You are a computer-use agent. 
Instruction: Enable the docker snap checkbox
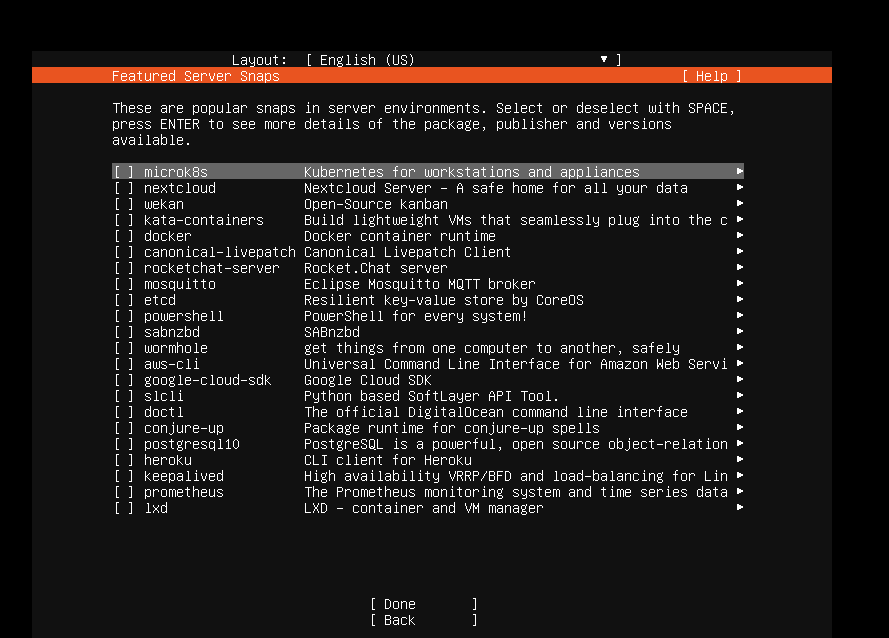coord(124,236)
